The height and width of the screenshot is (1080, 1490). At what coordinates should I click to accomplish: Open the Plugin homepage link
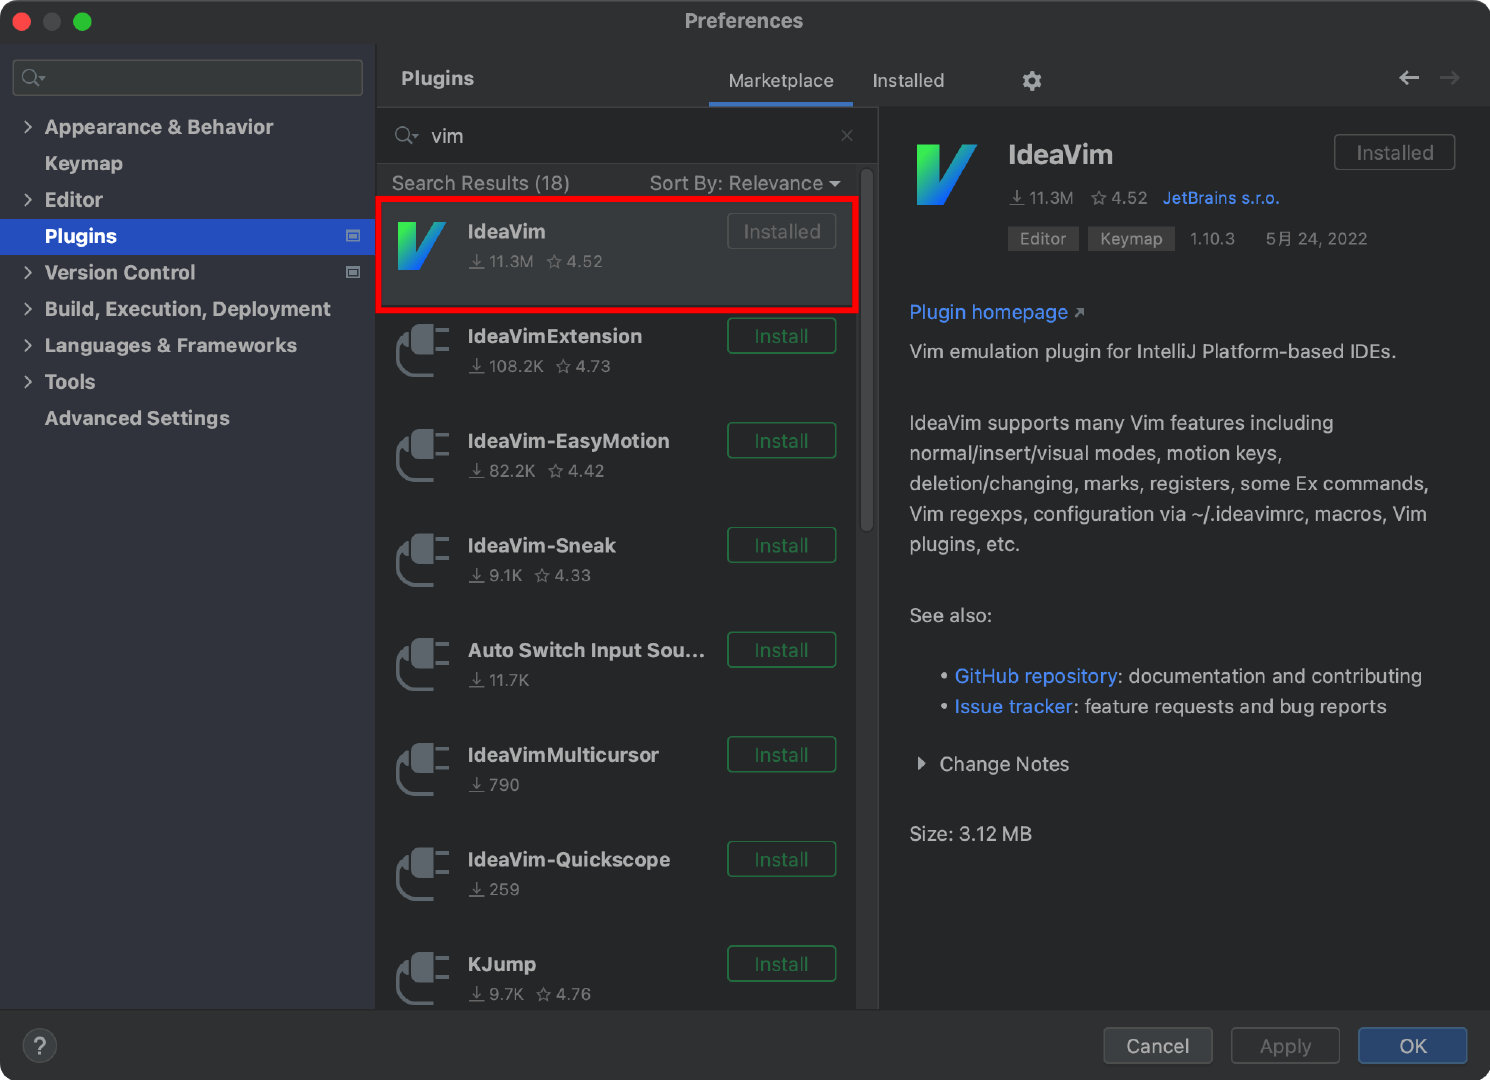pos(988,312)
